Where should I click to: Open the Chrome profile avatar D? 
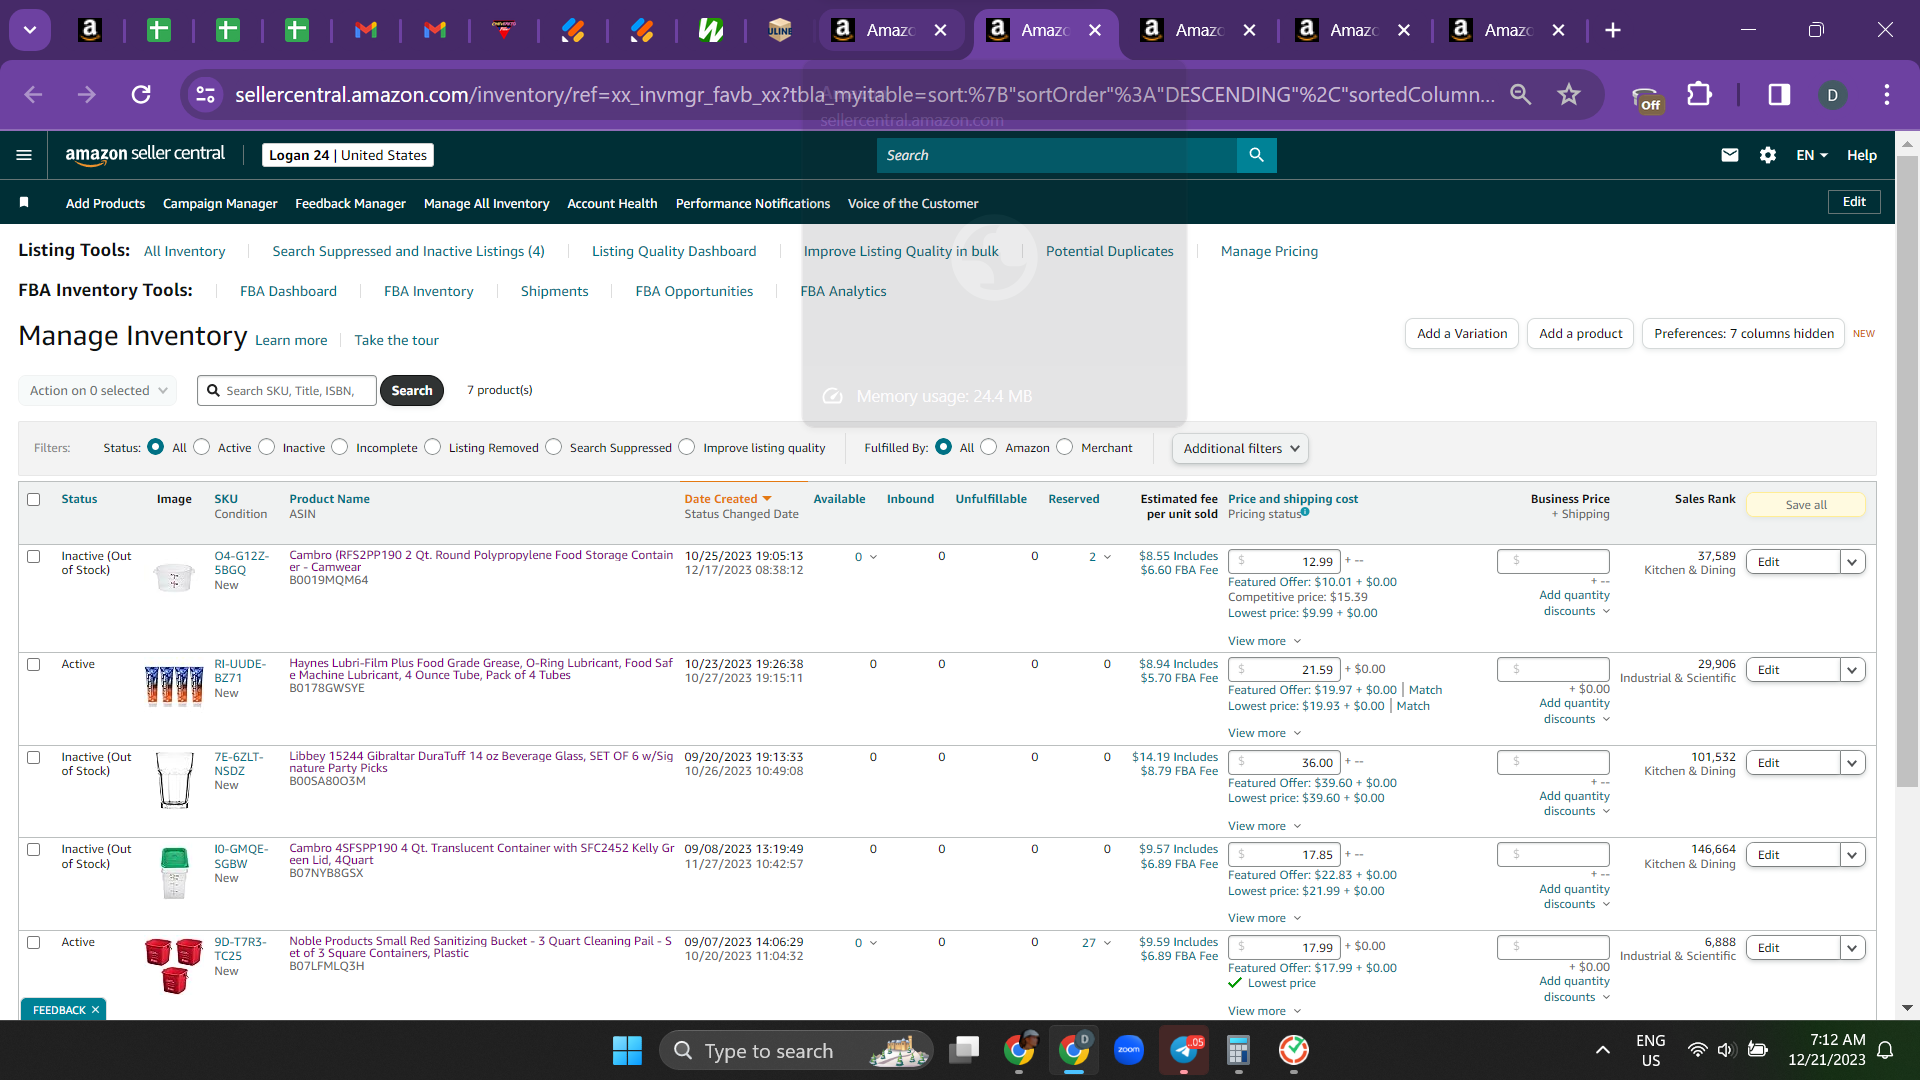click(1832, 95)
